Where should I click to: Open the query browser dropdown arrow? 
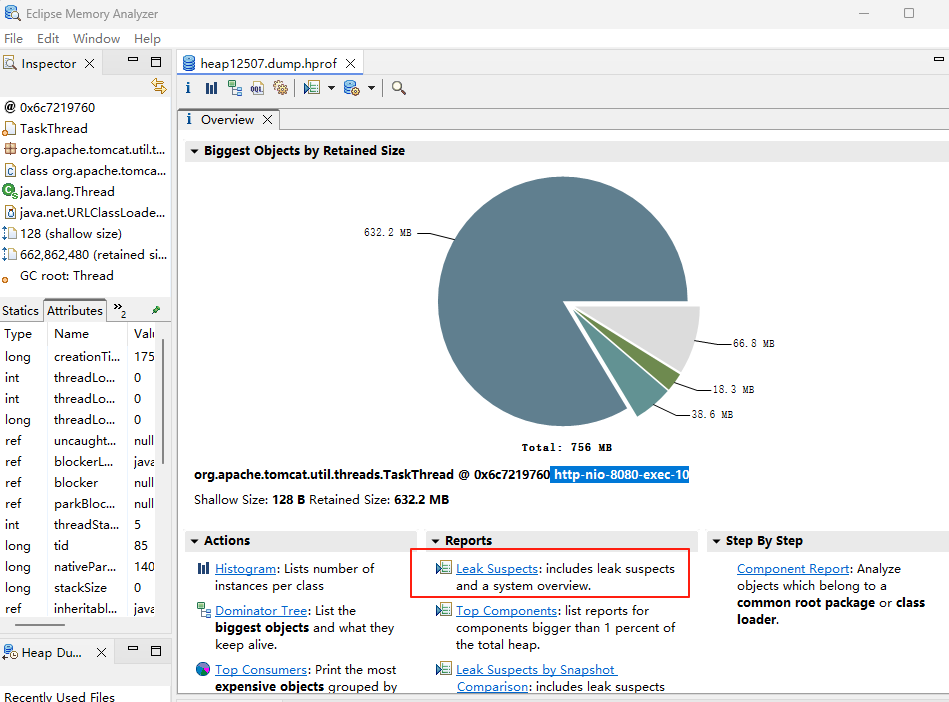[x=331, y=87]
